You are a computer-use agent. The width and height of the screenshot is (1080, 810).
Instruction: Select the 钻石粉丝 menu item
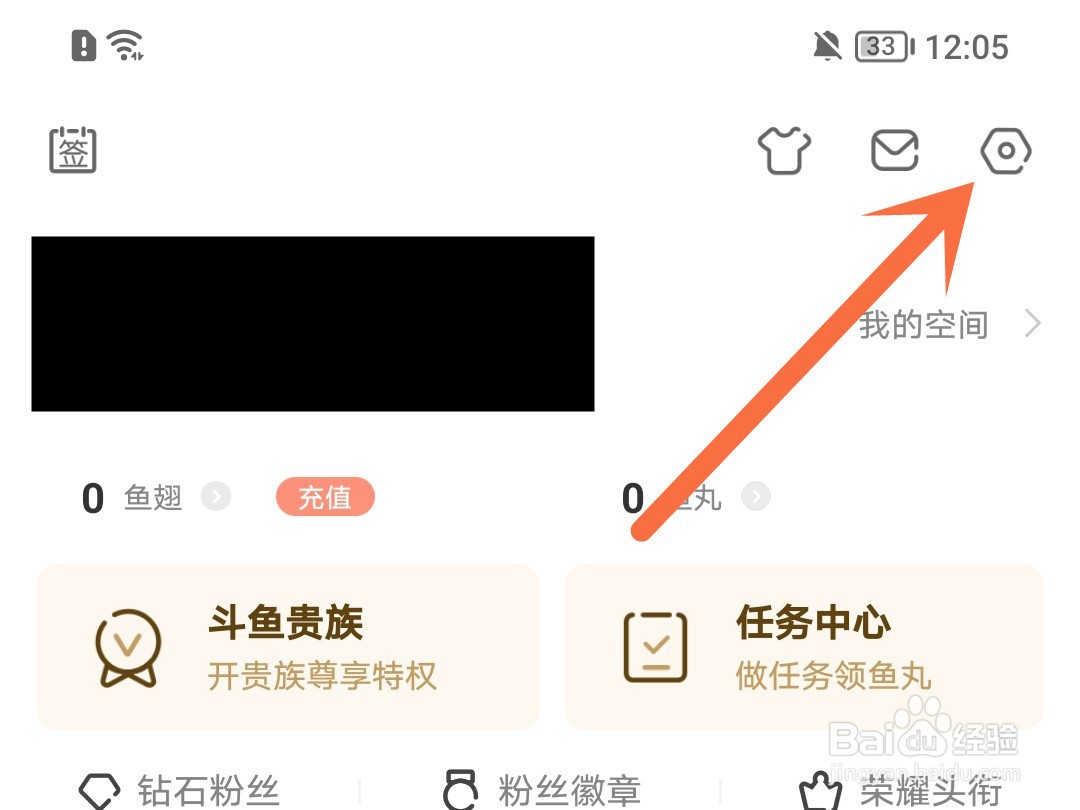(180, 791)
